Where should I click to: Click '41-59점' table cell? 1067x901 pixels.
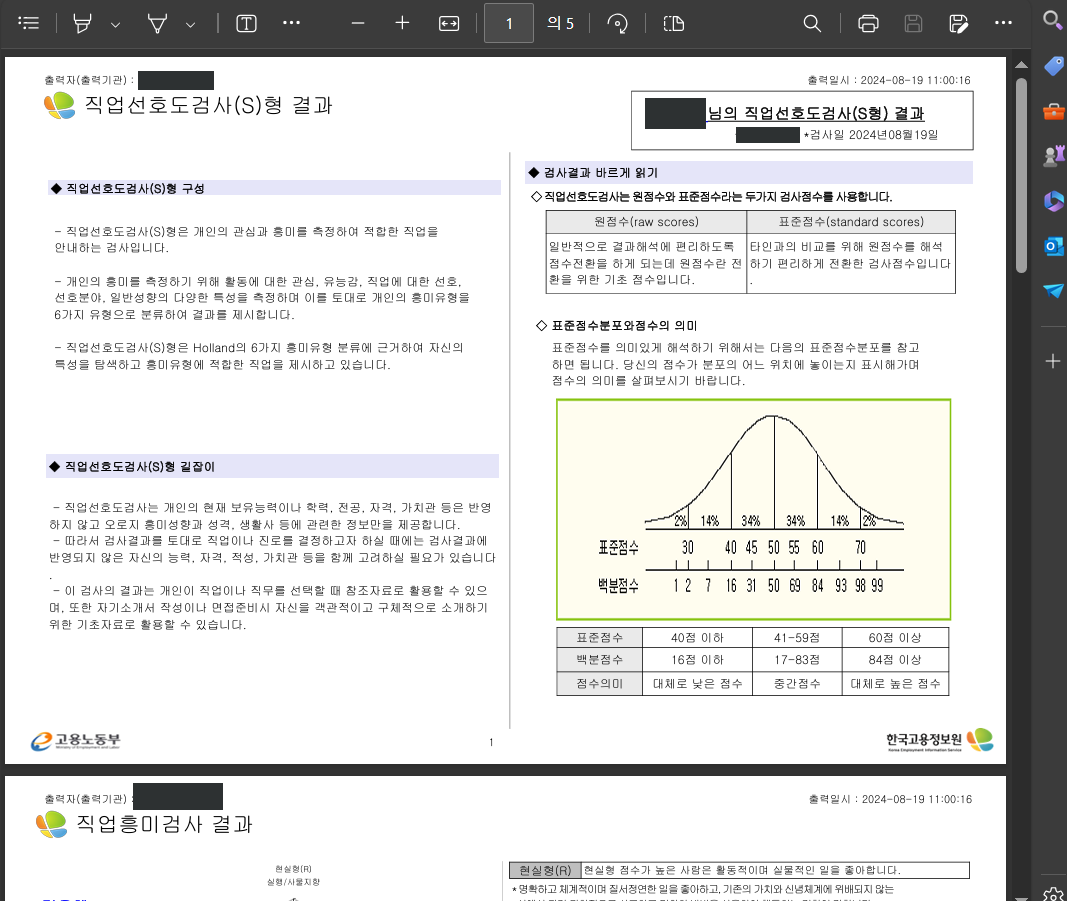coord(797,638)
